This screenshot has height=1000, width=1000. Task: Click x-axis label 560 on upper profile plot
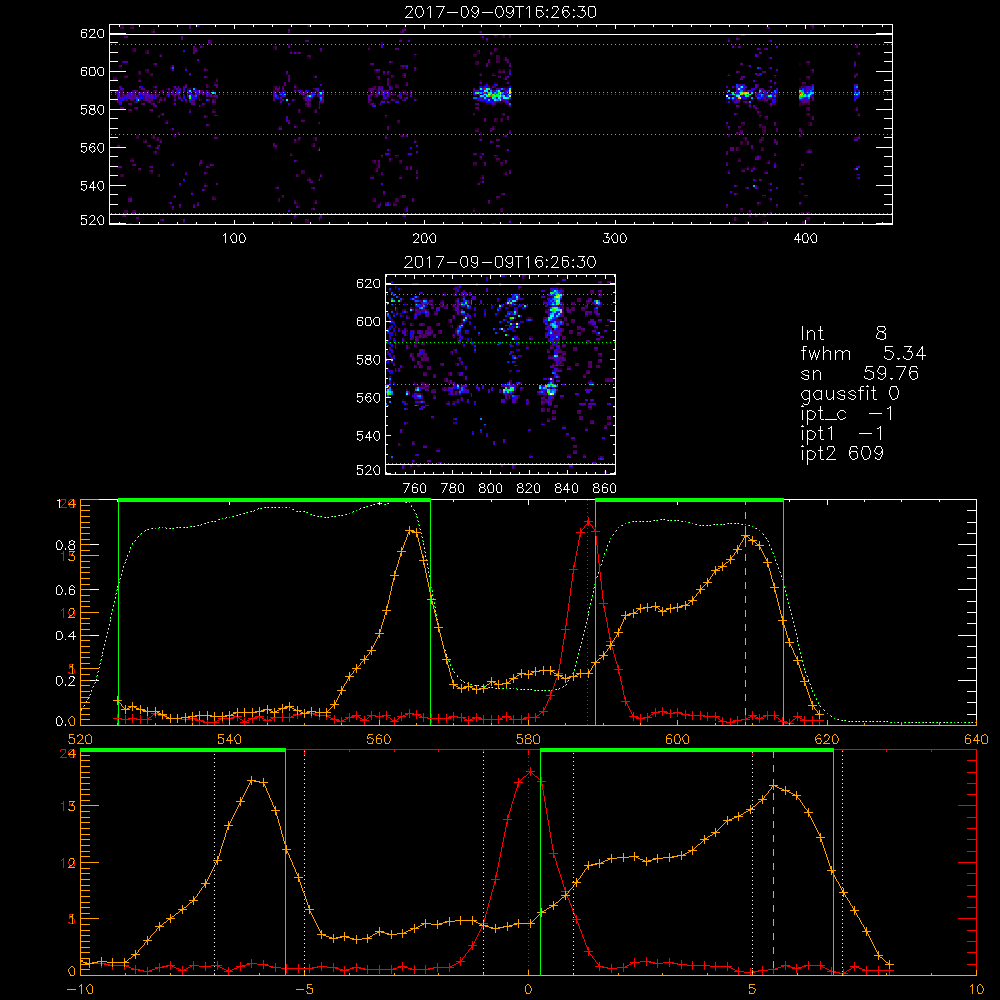coord(379,739)
